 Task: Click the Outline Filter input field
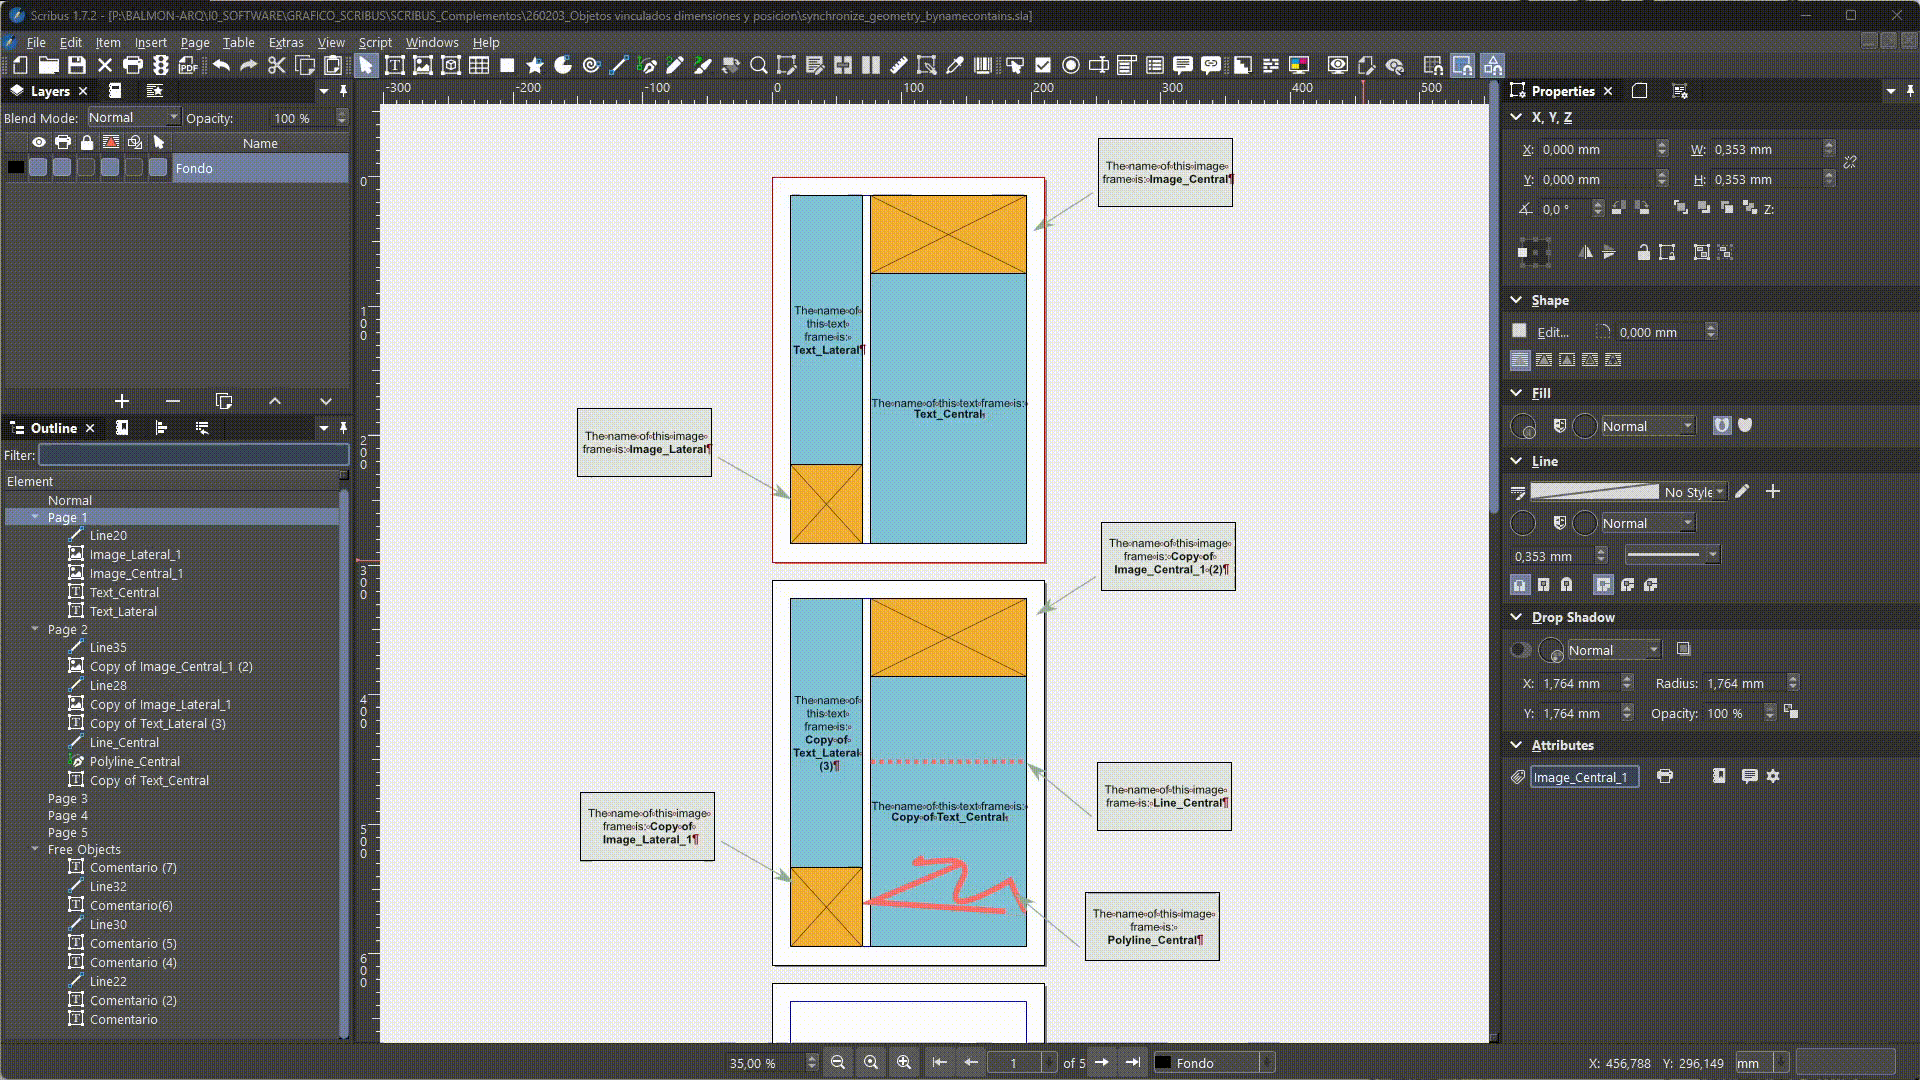click(x=193, y=455)
